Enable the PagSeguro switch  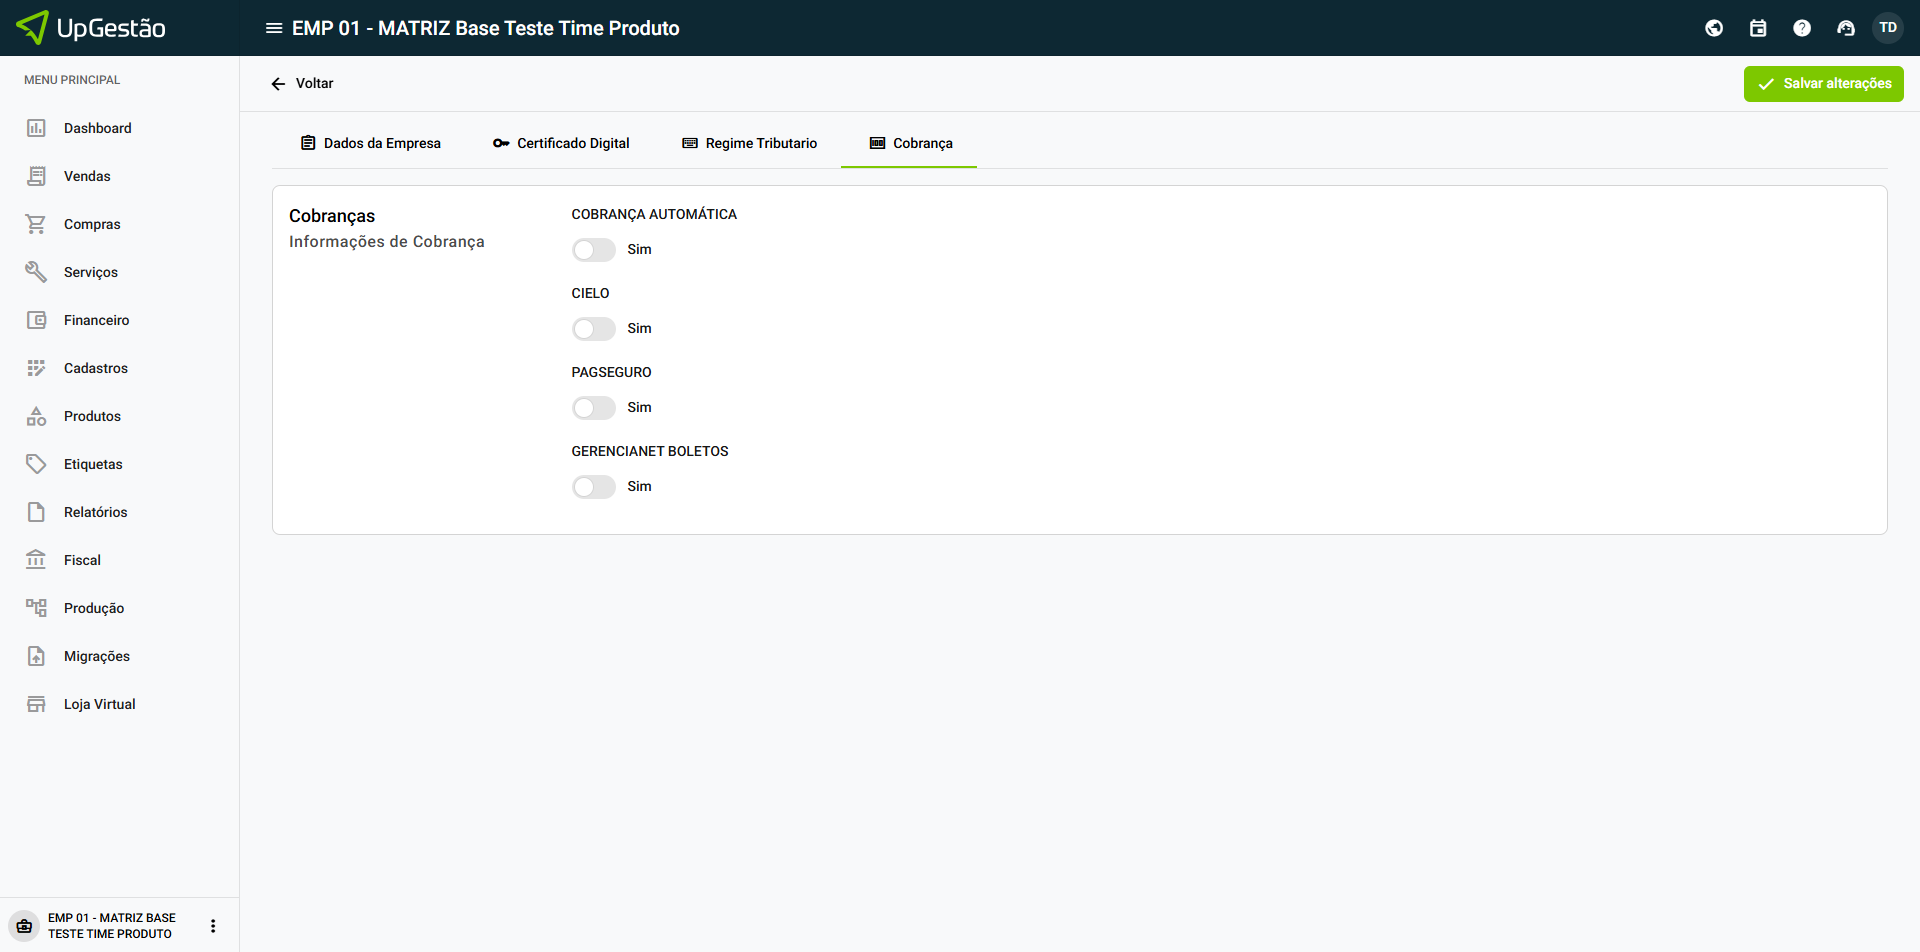[x=594, y=408]
